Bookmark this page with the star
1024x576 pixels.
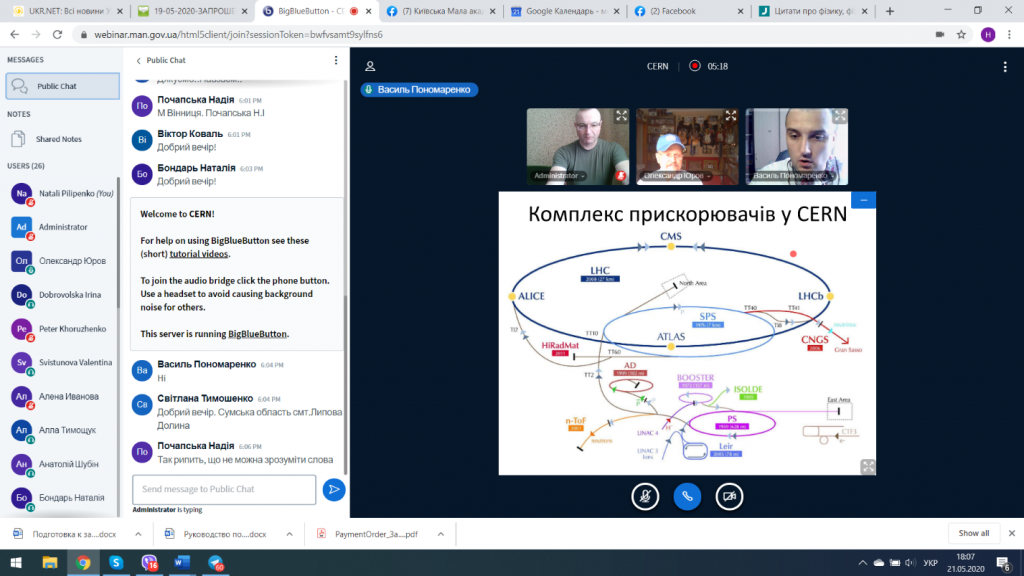coord(961,35)
